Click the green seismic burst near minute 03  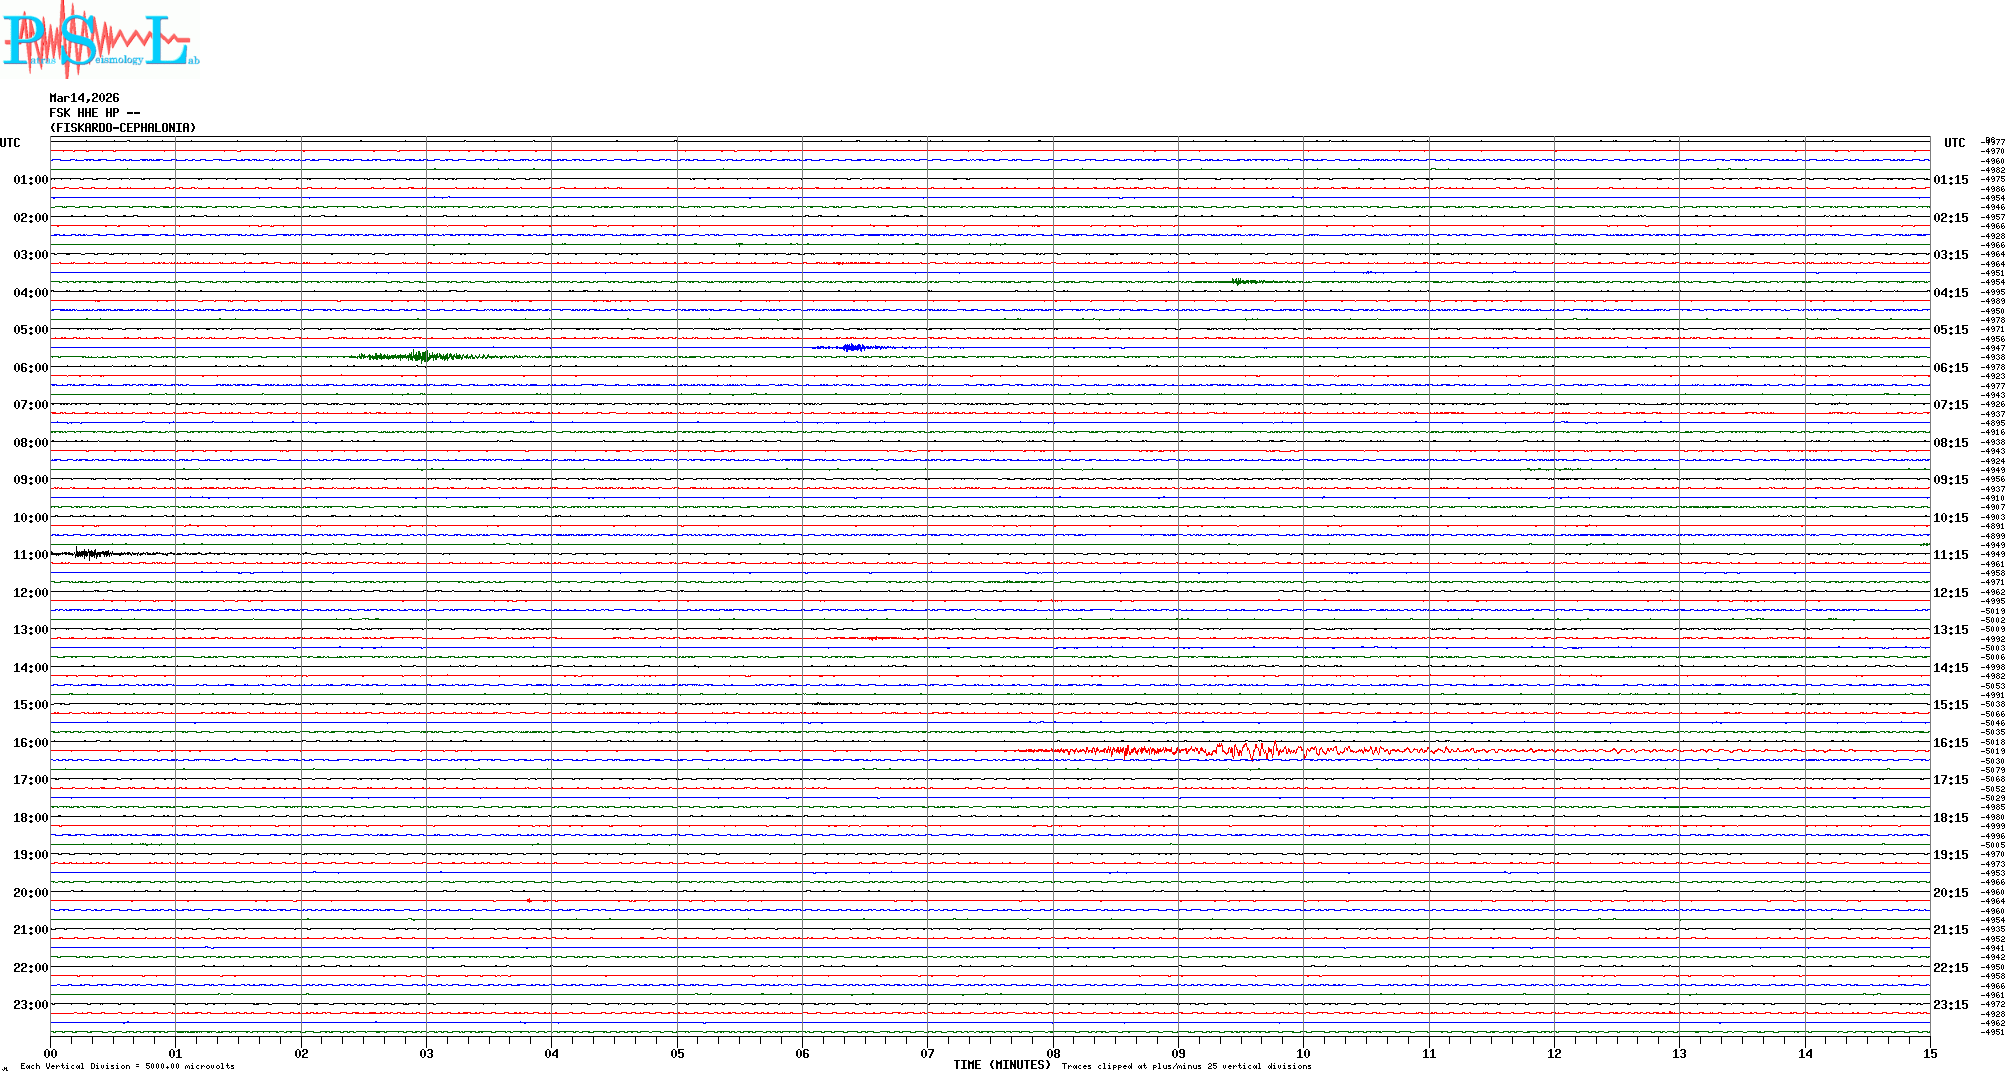tap(422, 356)
